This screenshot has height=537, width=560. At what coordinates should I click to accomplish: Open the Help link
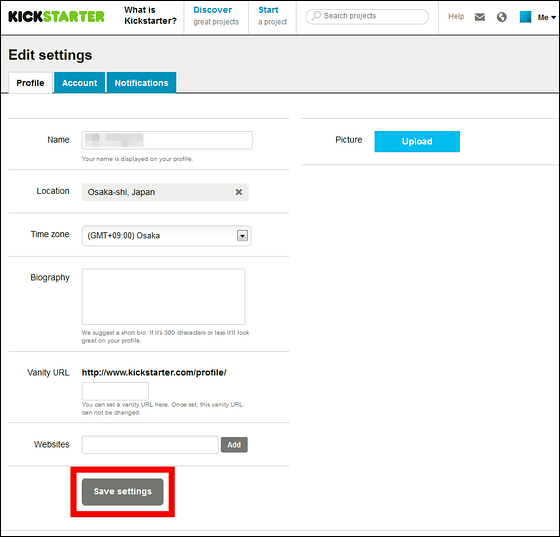tap(456, 16)
